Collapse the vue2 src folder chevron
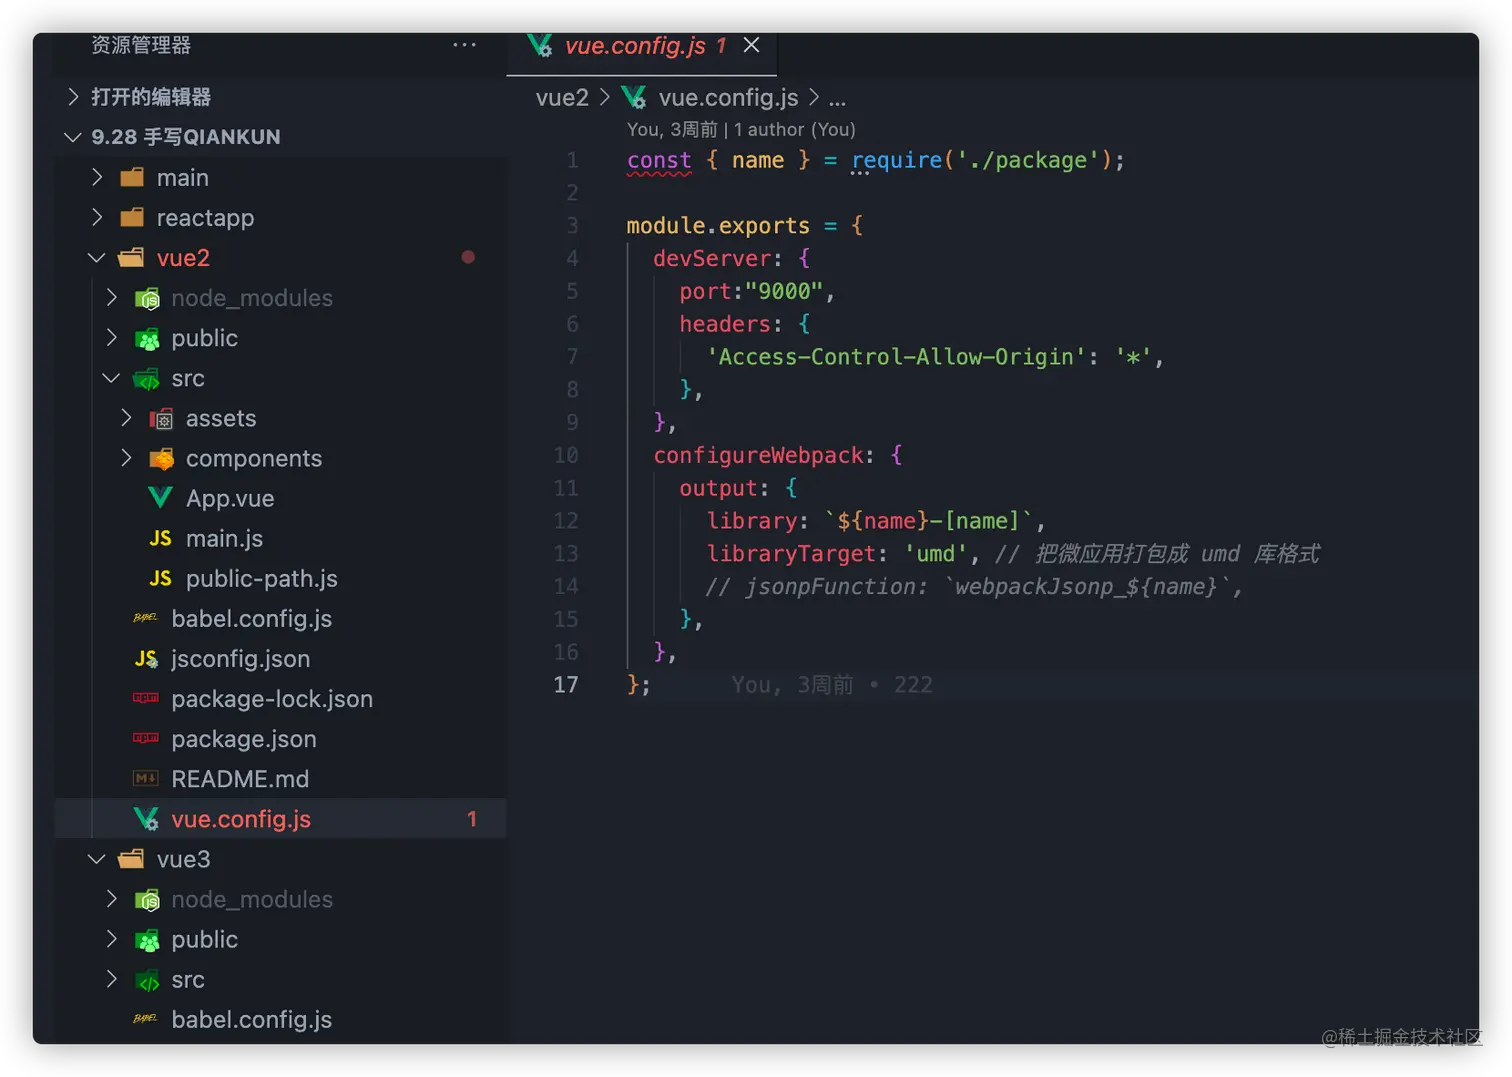The height and width of the screenshot is (1077, 1512). click(x=111, y=378)
